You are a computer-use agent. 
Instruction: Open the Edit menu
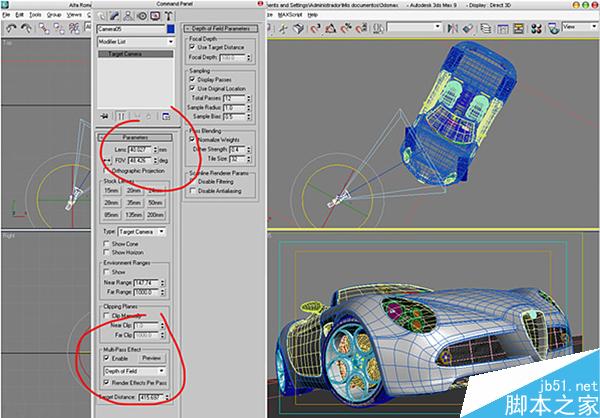[20, 15]
